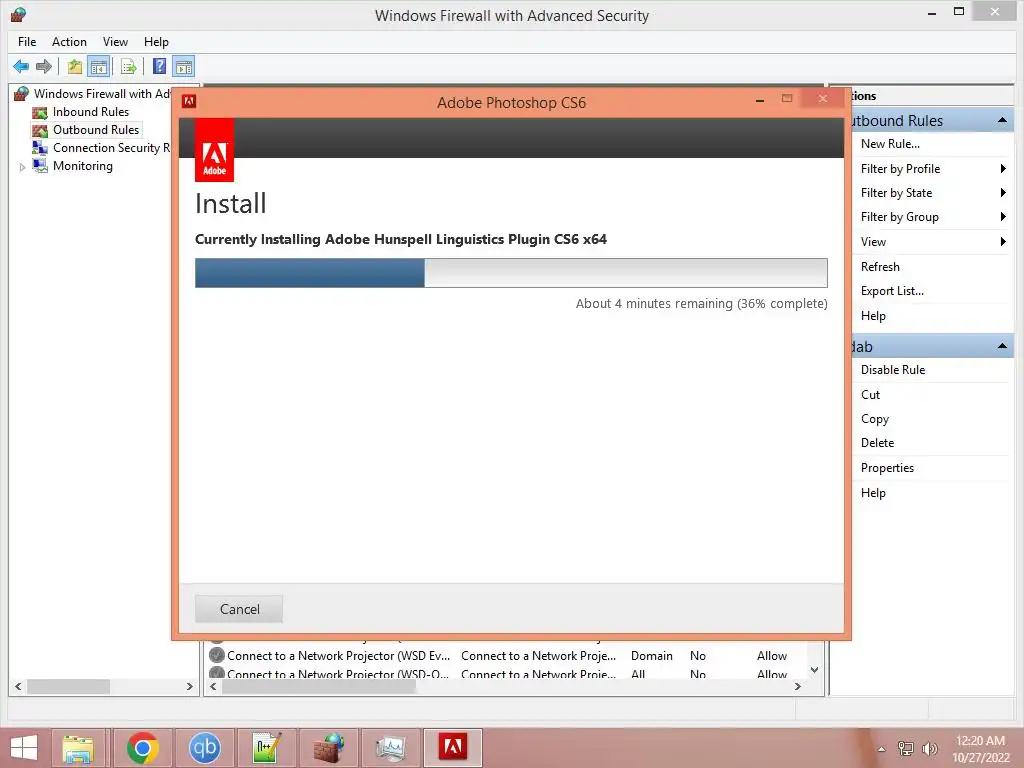Screen dimensions: 1024x768
Task: Click New Rule... in the Actions pane
Action: coord(889,144)
